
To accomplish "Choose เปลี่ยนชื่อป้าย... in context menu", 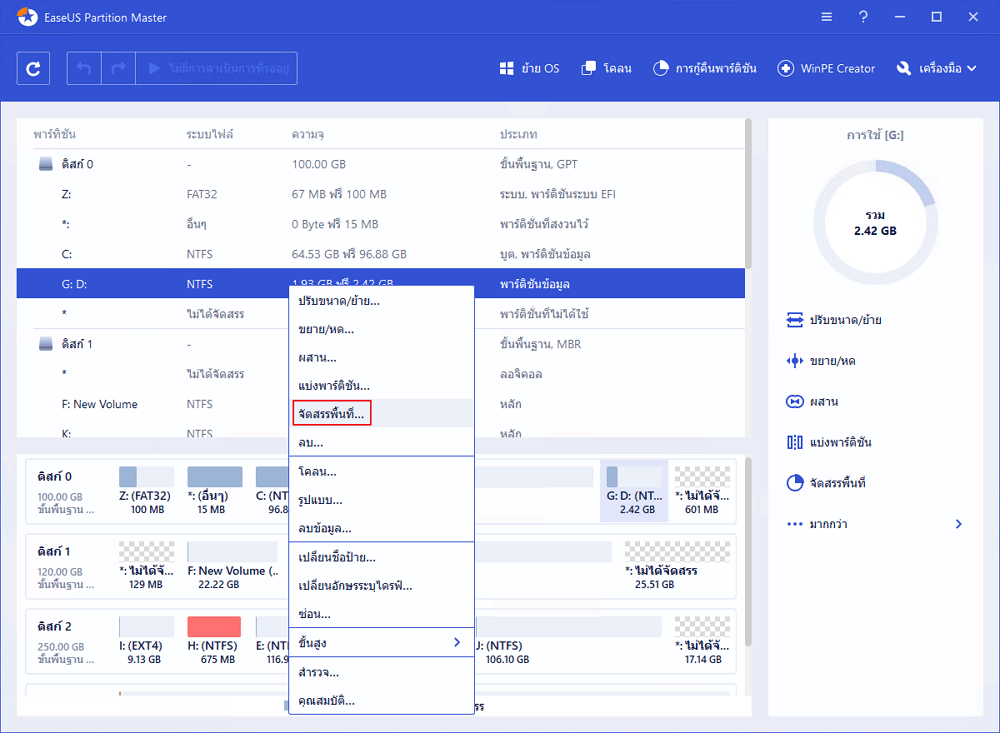I will coord(381,557).
